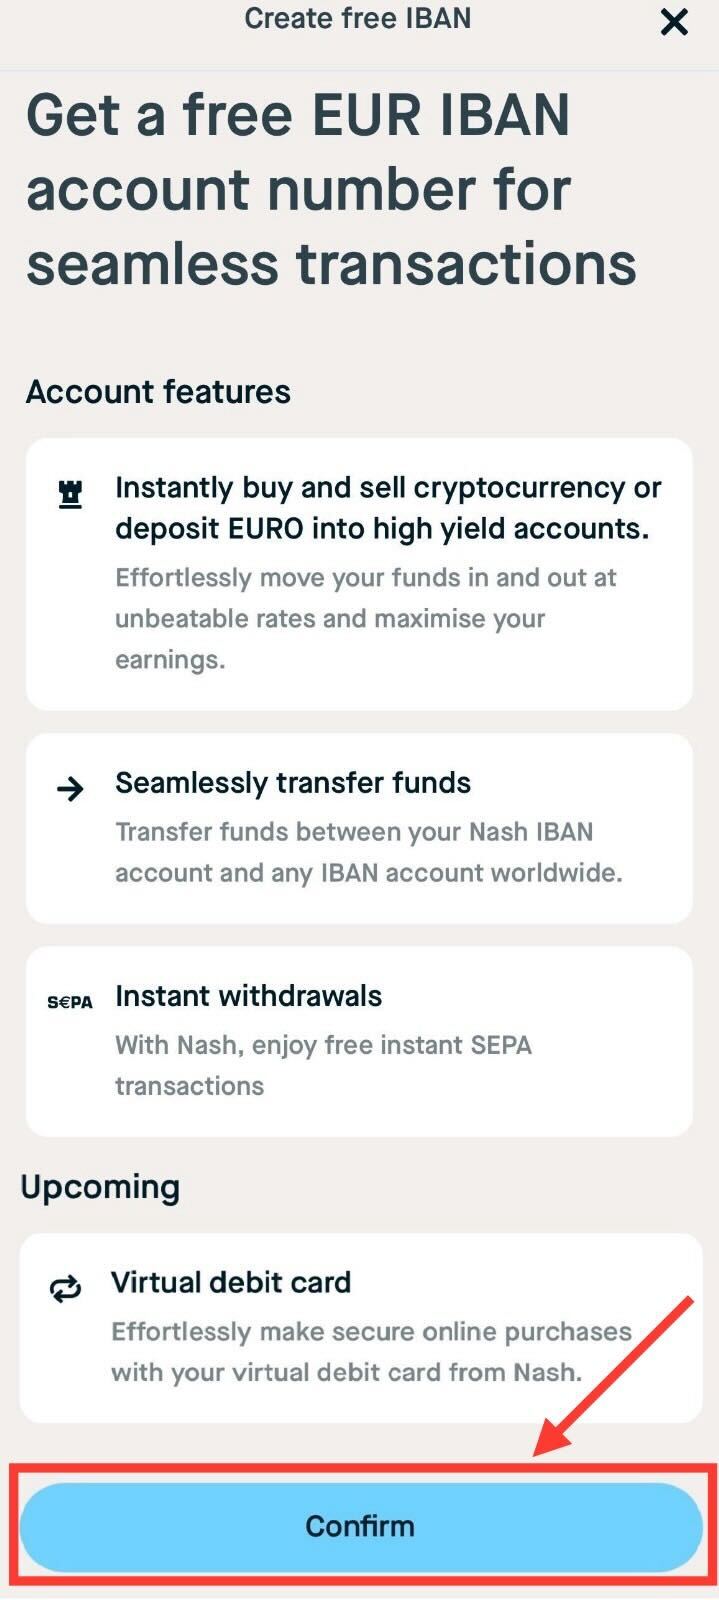Select the Instant withdrawals card

coord(359,1041)
